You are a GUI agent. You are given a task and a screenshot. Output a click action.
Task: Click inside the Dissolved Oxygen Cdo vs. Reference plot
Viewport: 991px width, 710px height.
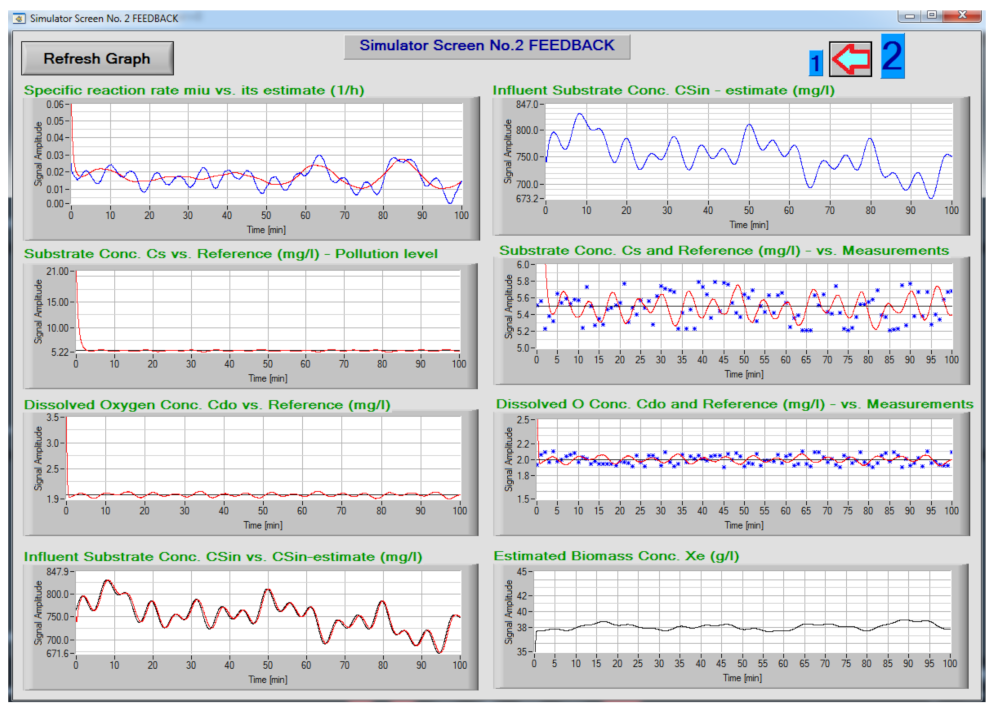click(263, 458)
